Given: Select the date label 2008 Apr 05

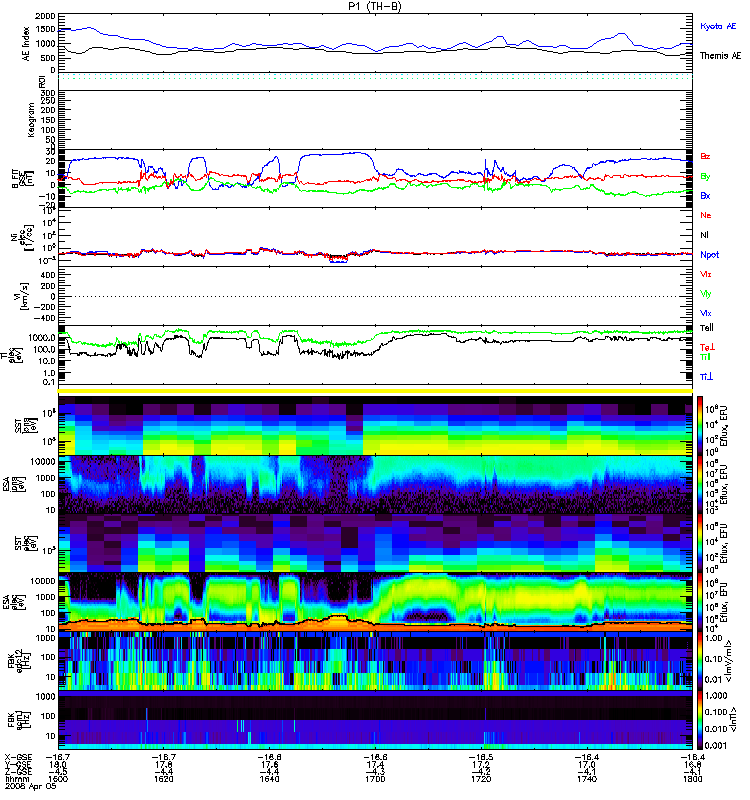Looking at the screenshot, I should pos(31,786).
